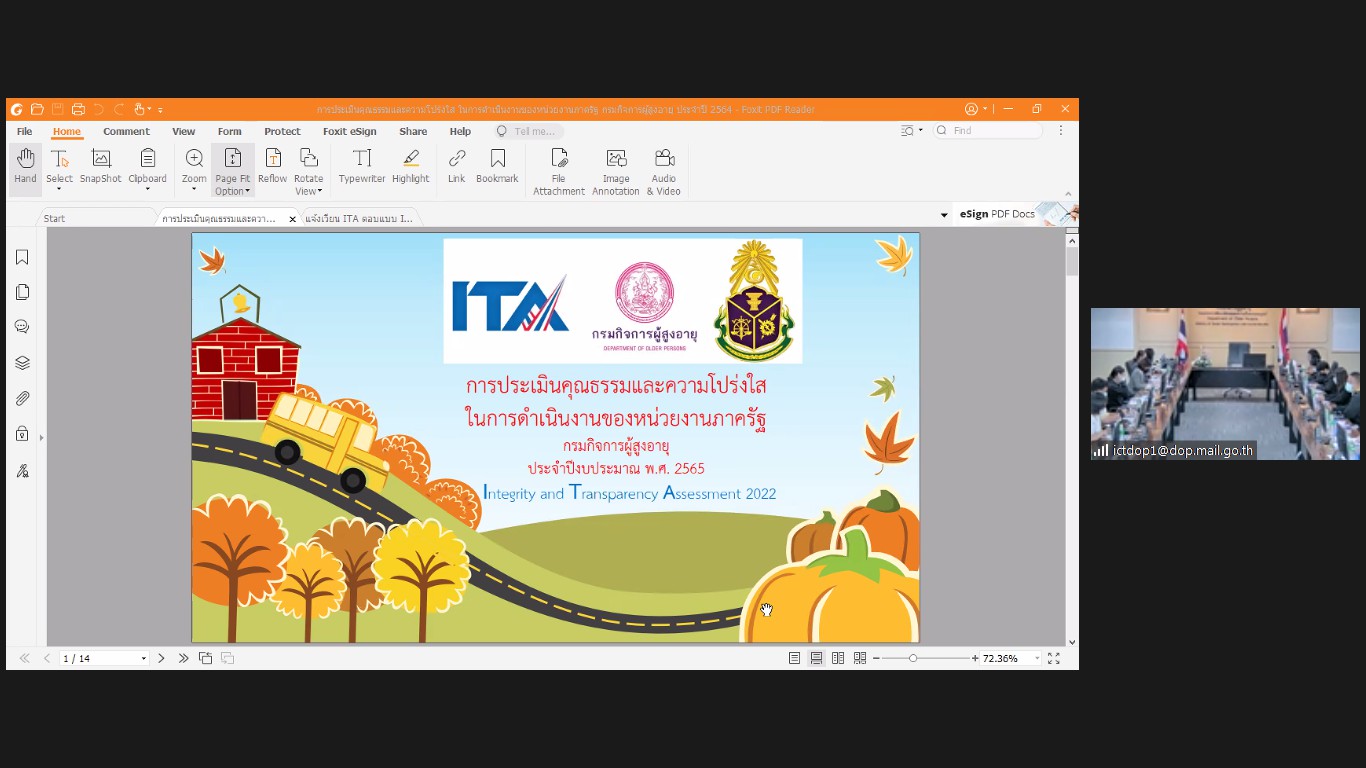Click the Typewriter tool
The width and height of the screenshot is (1366, 768).
(361, 167)
